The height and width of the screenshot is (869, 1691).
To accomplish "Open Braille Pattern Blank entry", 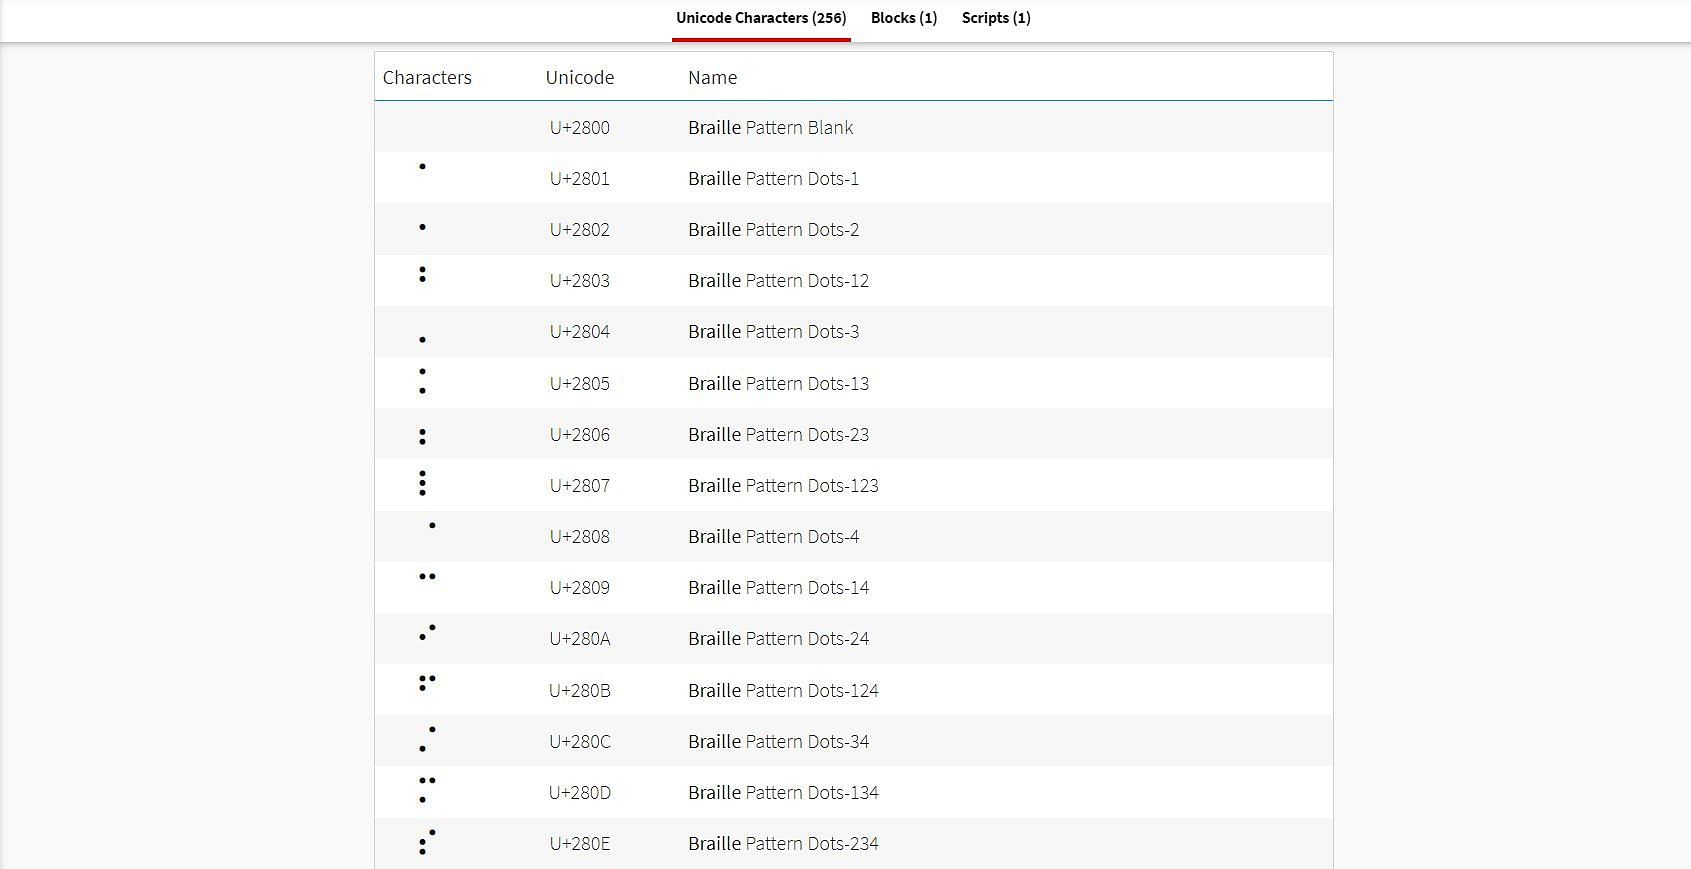I will pyautogui.click(x=771, y=127).
